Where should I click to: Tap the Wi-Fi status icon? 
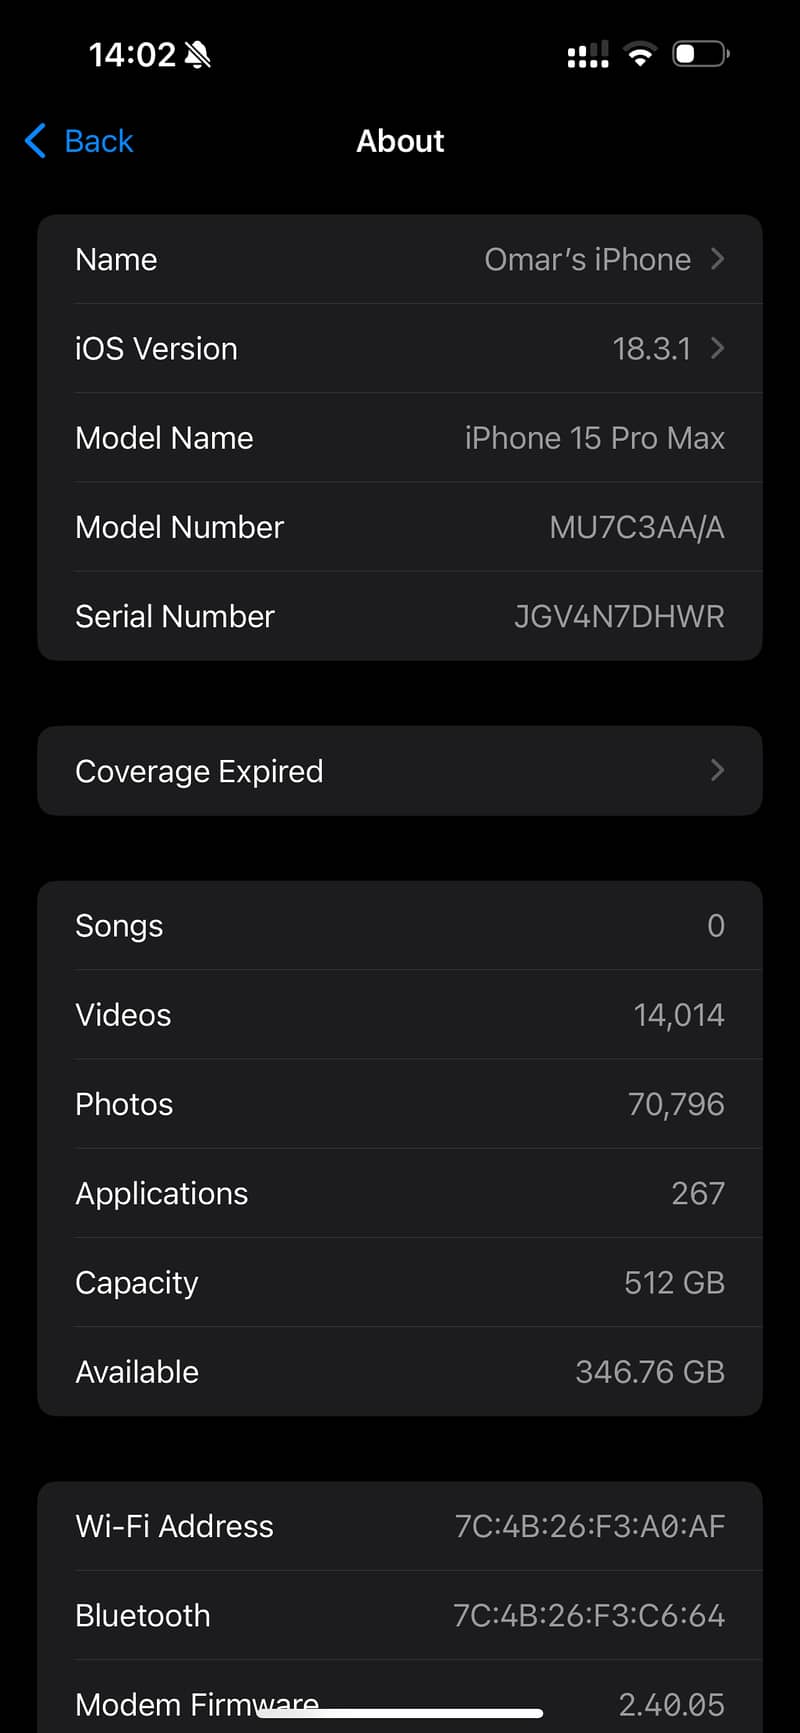coord(640,54)
